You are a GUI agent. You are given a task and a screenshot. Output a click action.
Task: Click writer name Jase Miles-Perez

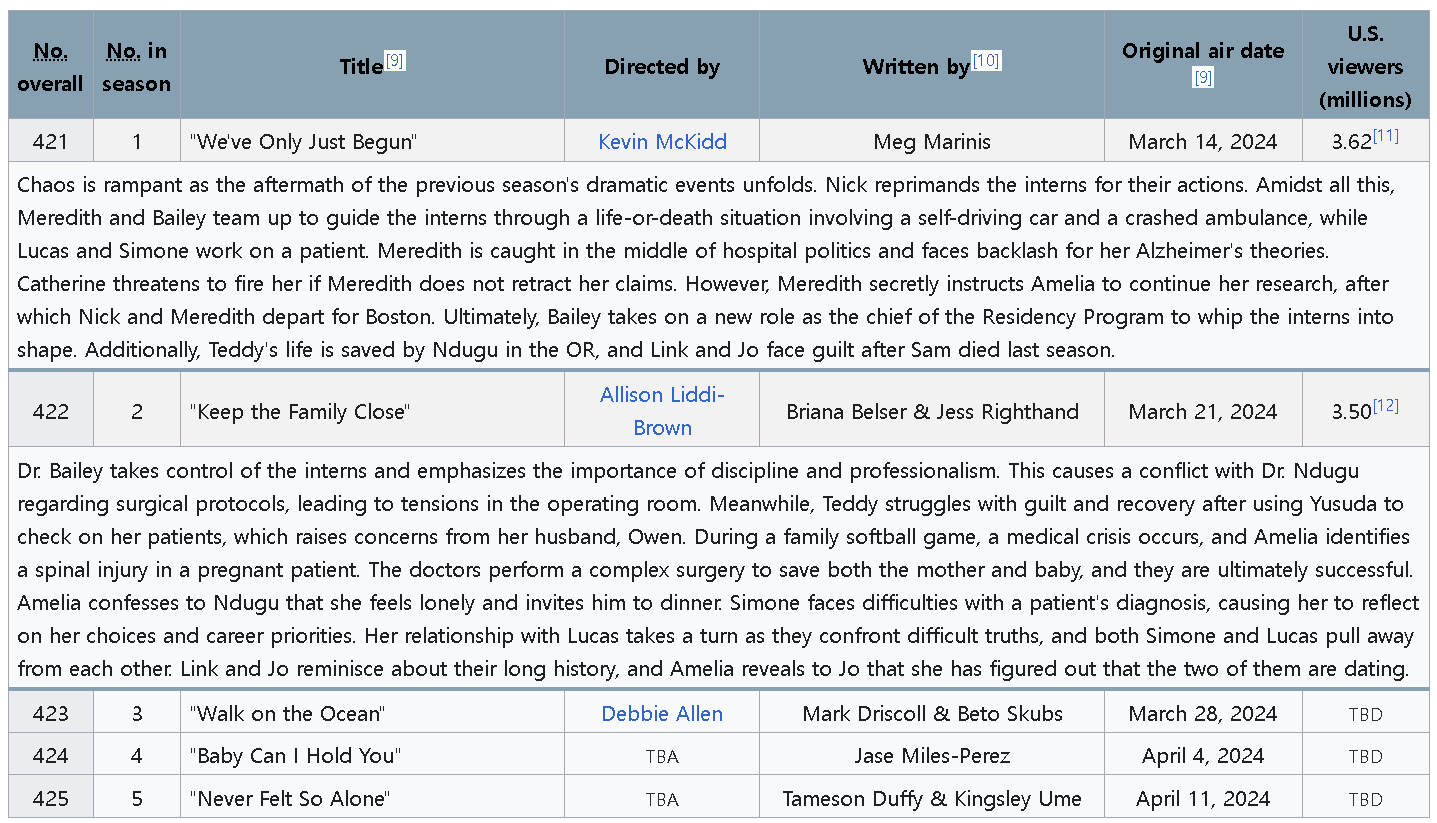(932, 756)
